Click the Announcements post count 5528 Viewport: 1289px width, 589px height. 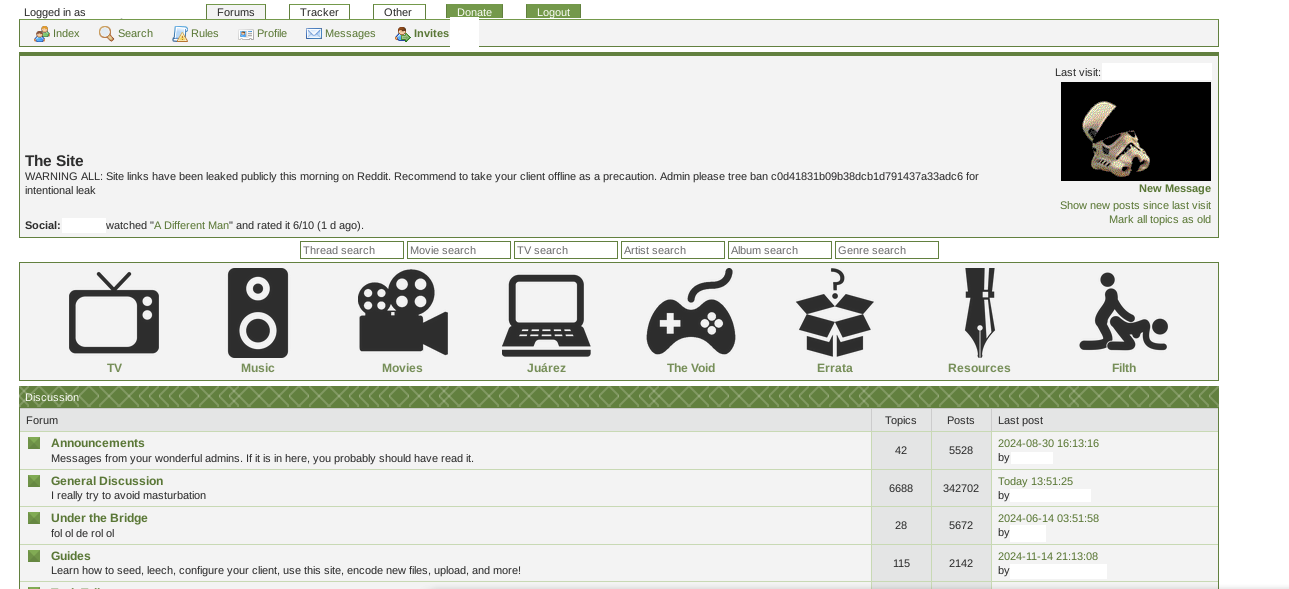961,450
